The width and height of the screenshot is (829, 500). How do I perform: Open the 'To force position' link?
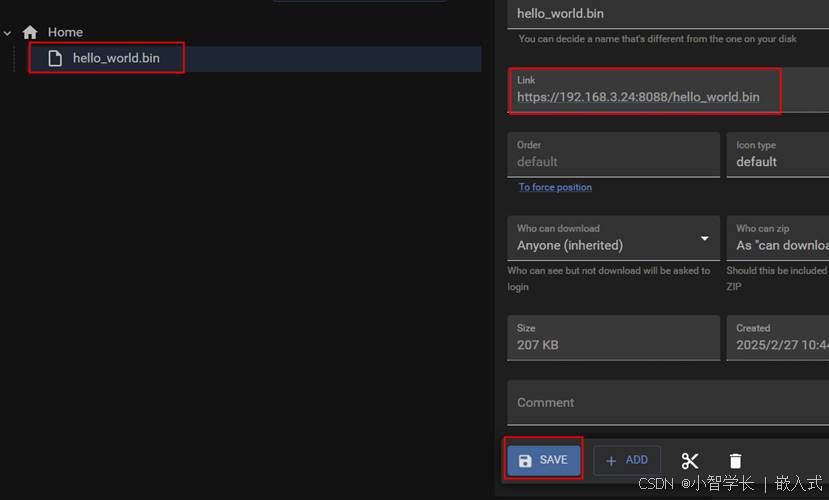[555, 187]
